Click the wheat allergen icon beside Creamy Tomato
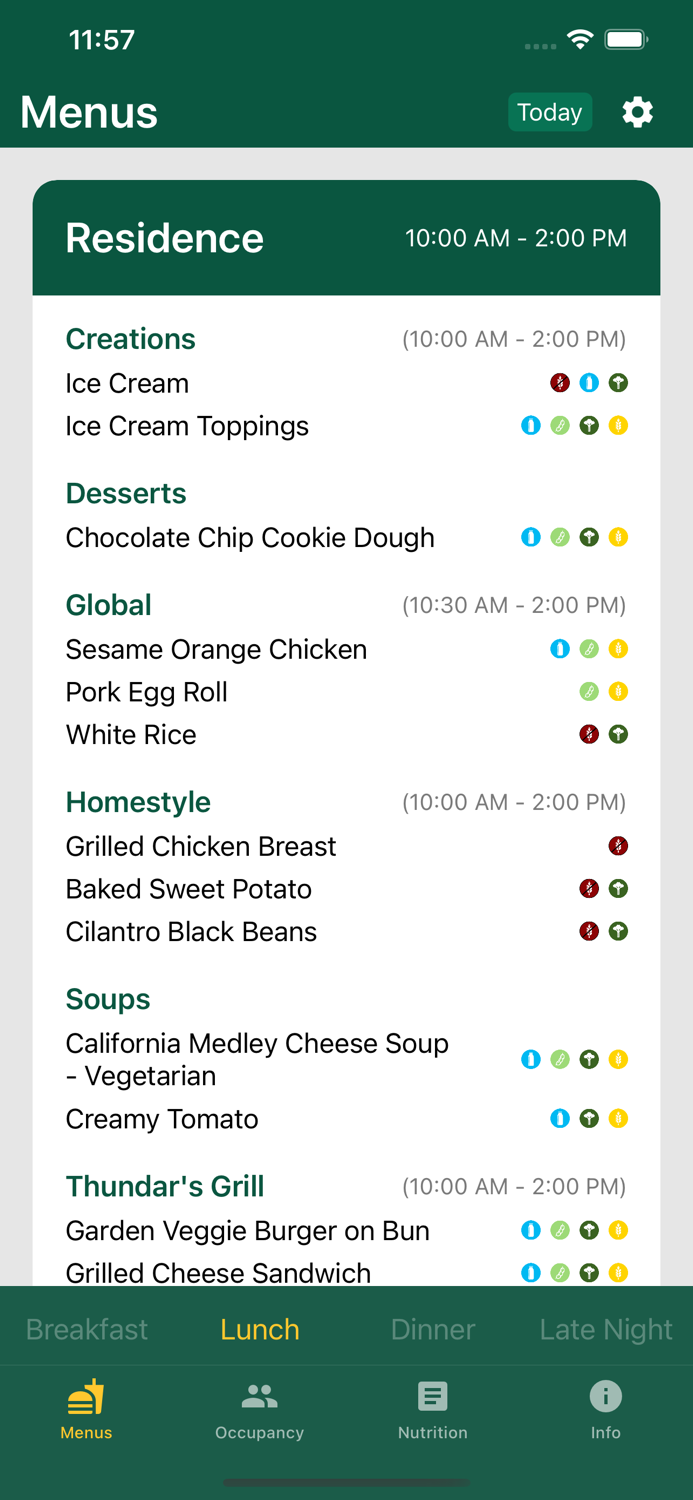Screen dimensions: 693x1500 [x=618, y=1118]
